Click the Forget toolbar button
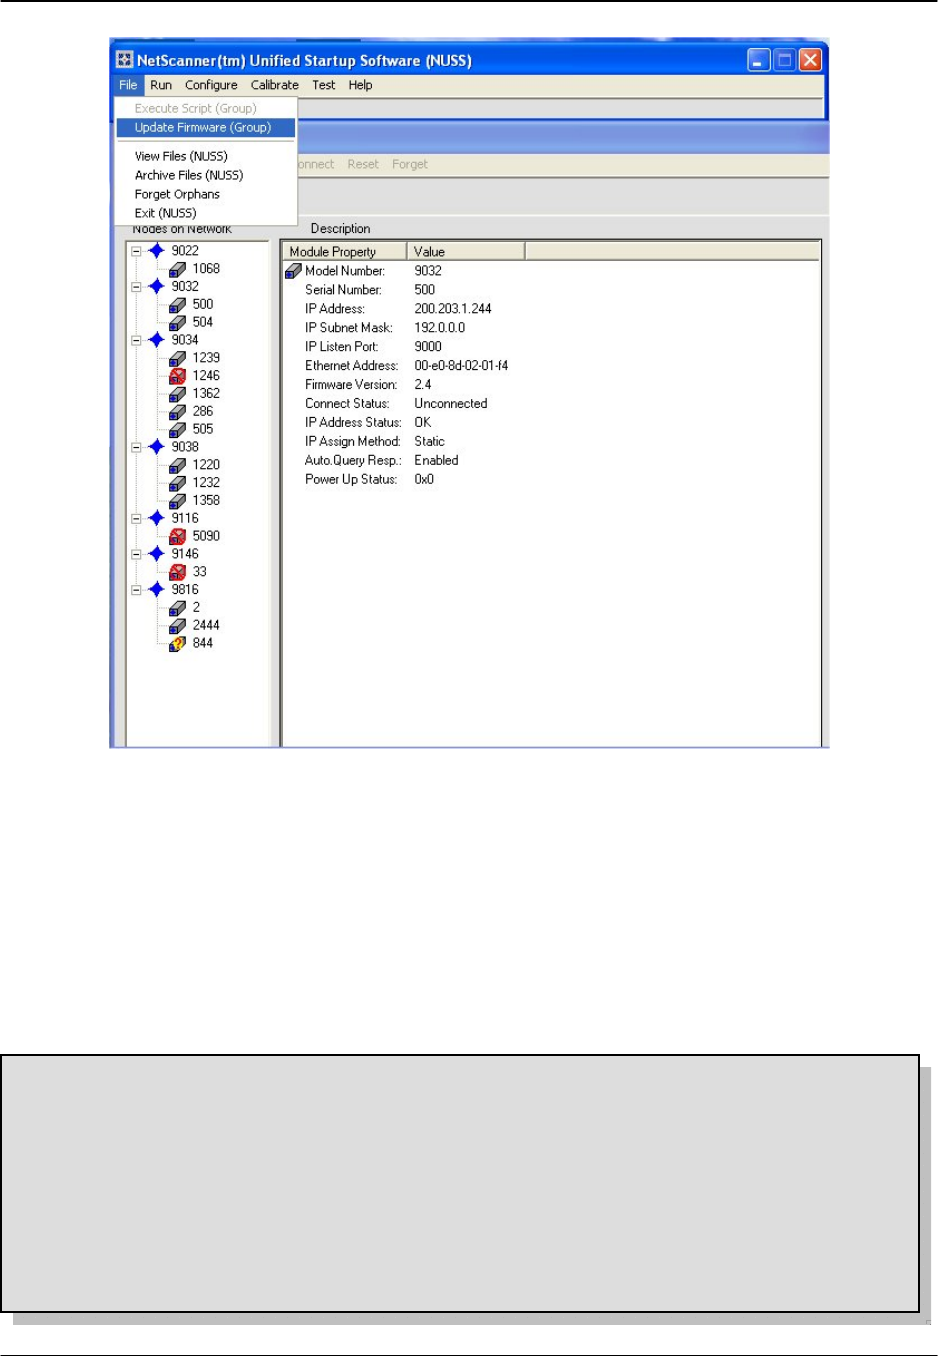Screen dimensions: 938x1356 tap(410, 164)
